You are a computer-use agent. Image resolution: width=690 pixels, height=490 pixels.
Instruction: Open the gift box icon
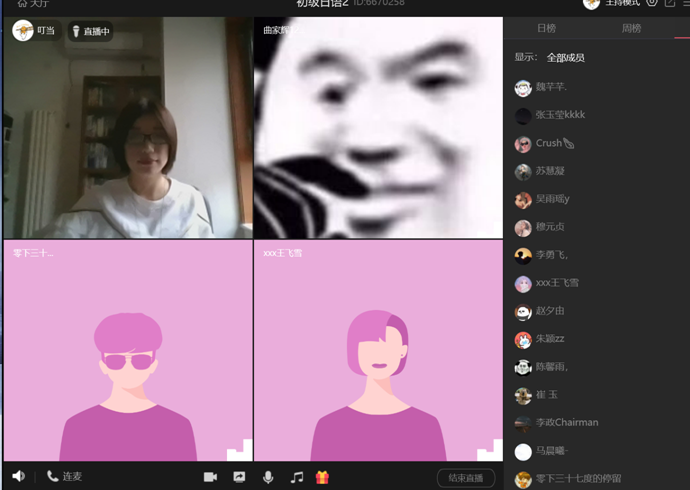point(322,477)
